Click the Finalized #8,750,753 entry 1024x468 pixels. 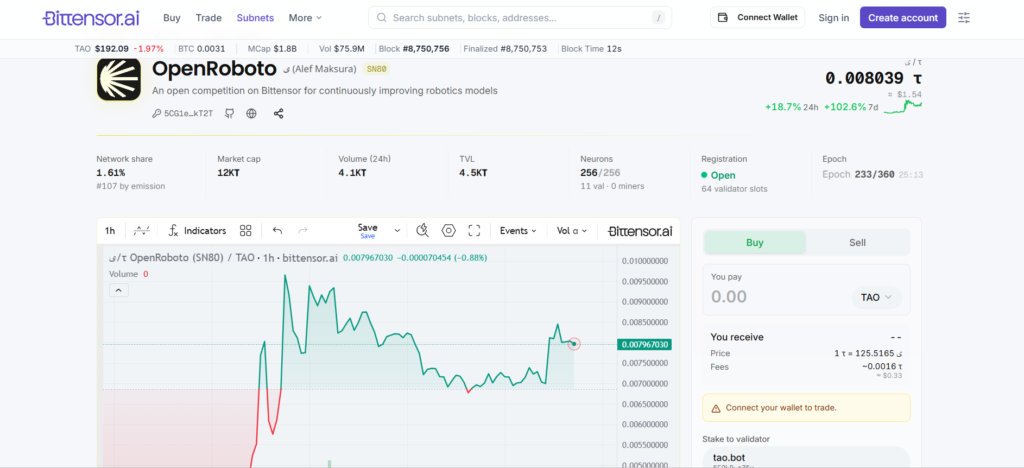tap(505, 48)
